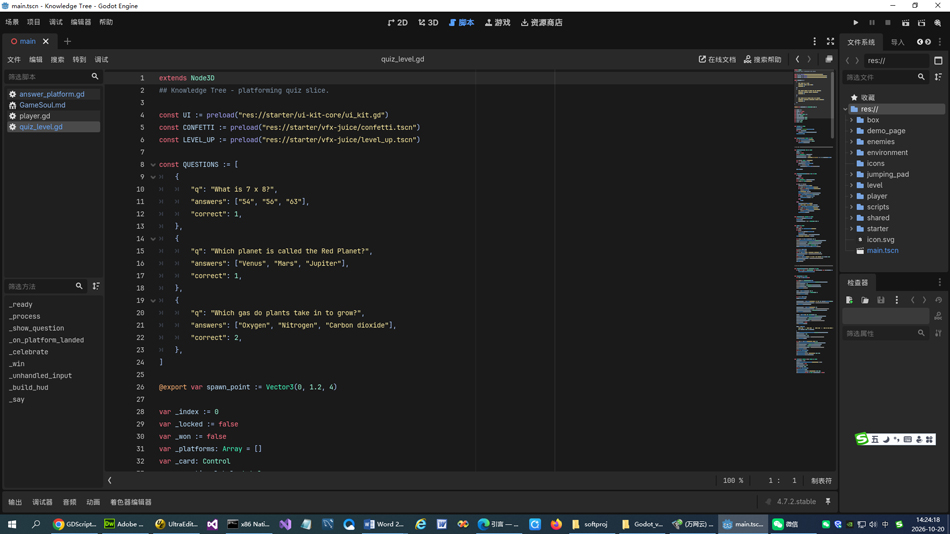Jump to _show_question method
The image size is (950, 534).
(x=36, y=328)
